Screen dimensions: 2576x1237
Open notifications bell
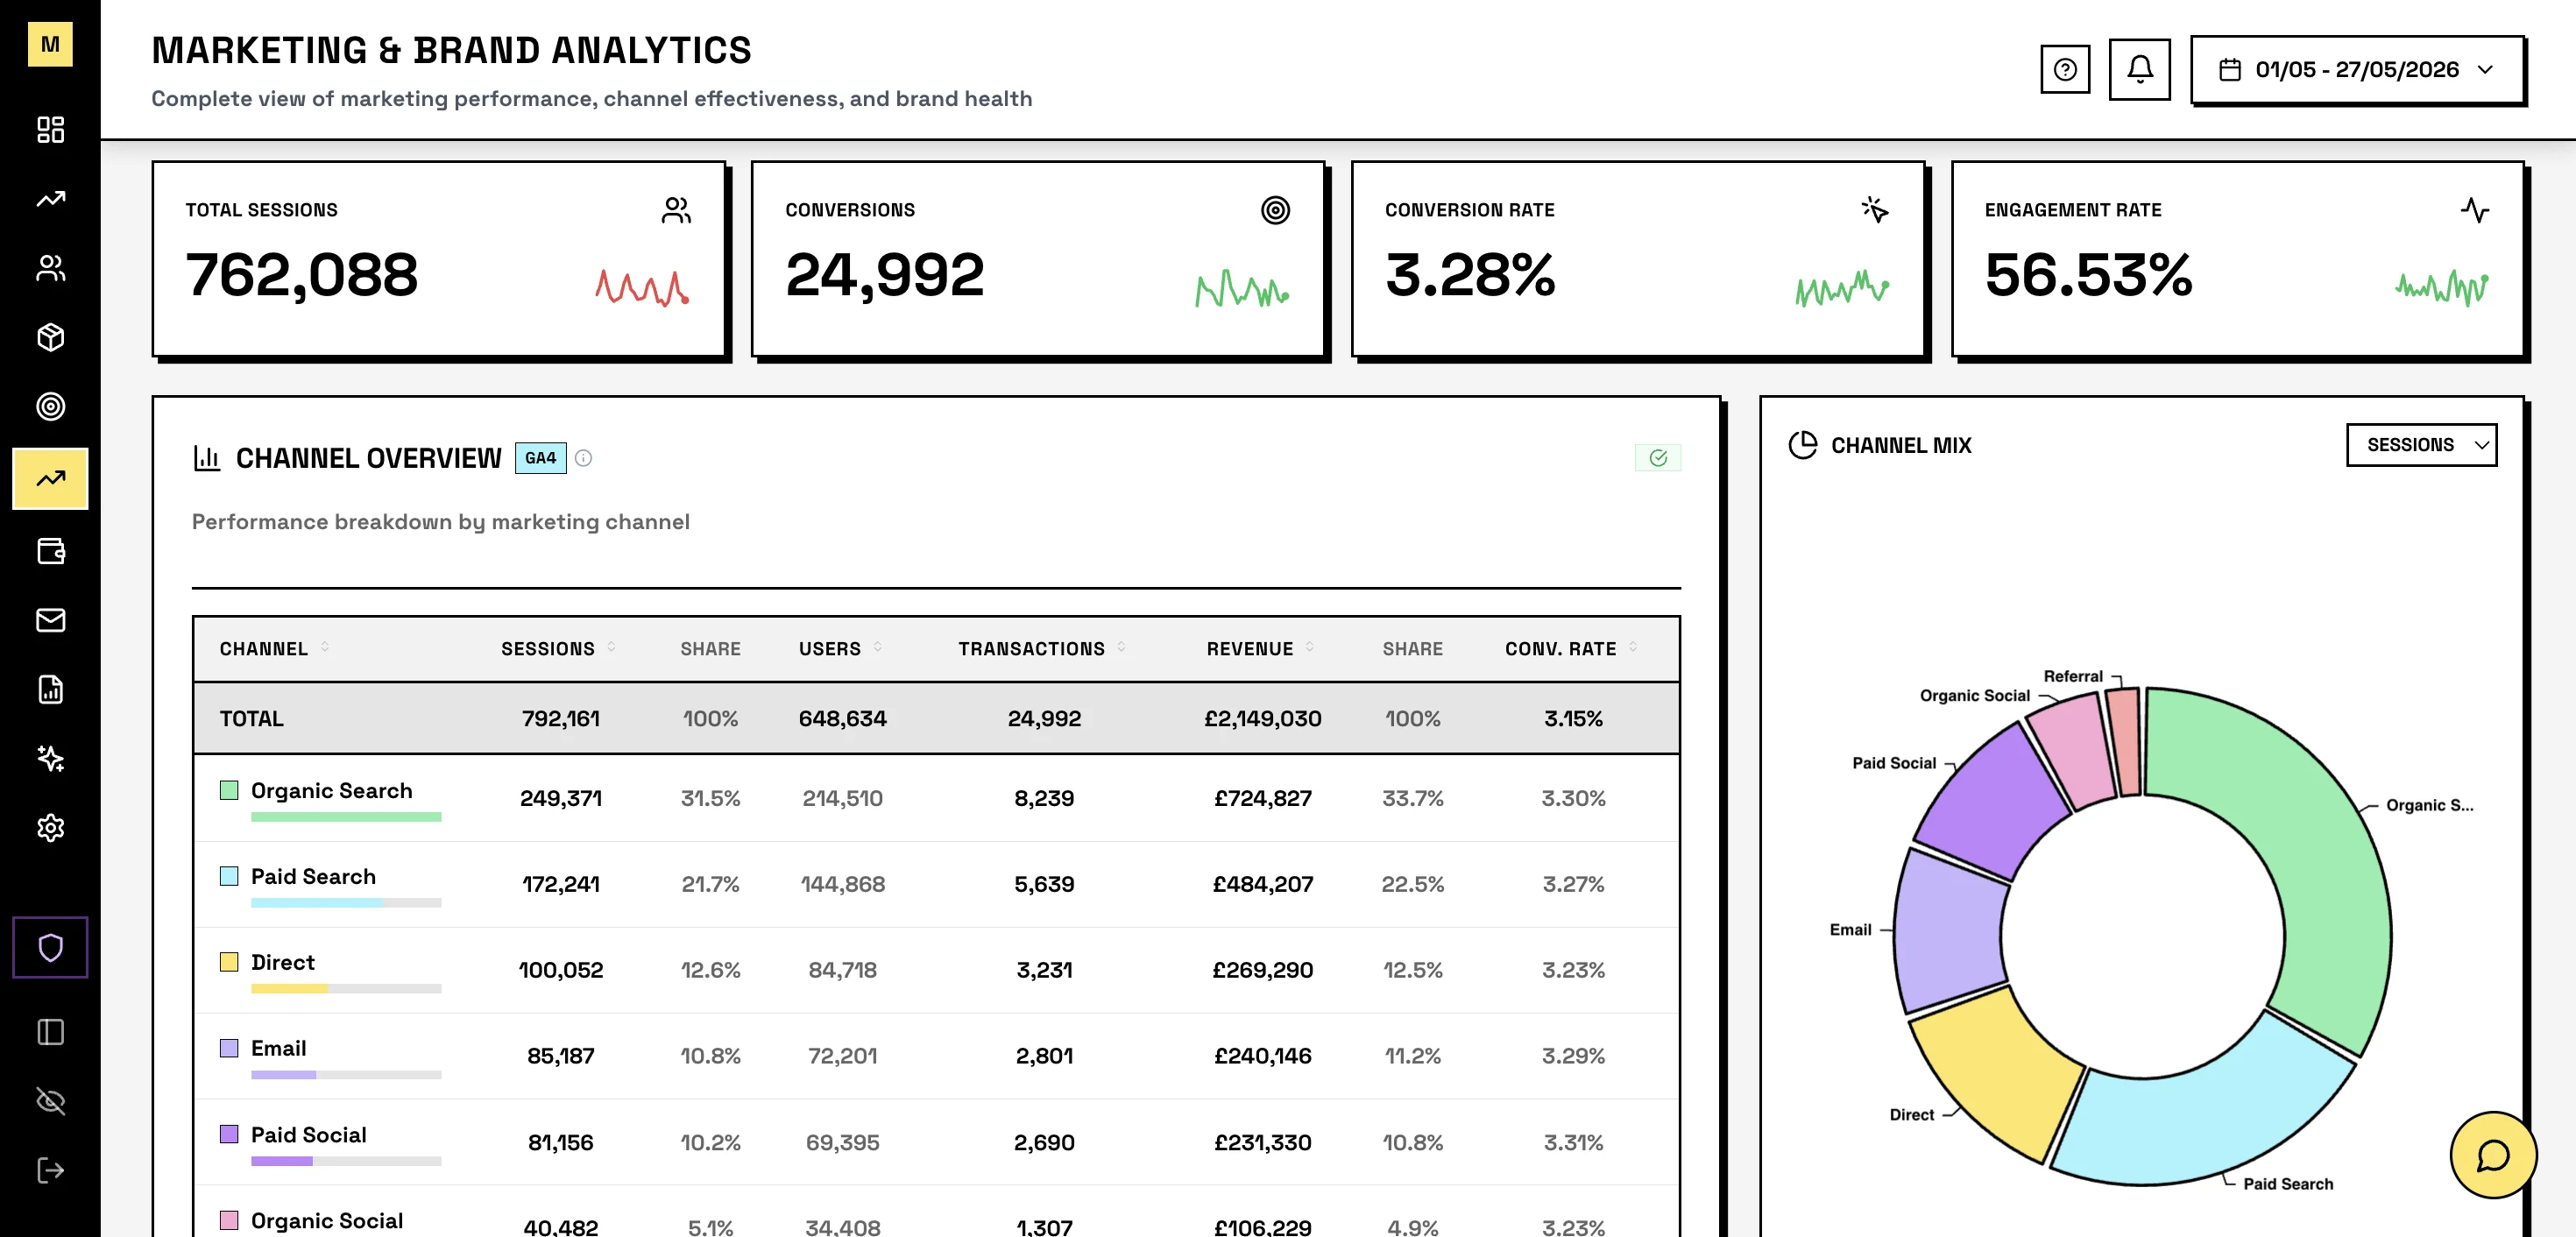(x=2139, y=70)
